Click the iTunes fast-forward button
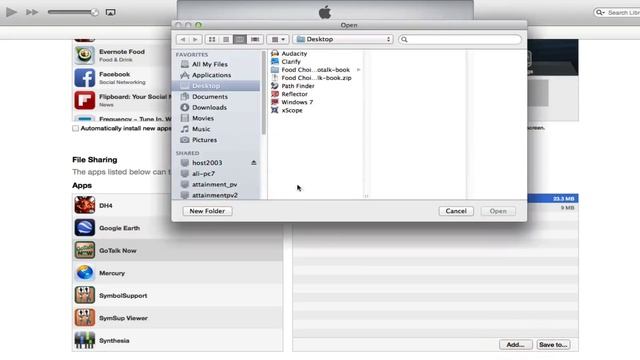This screenshot has height=360, width=640. (x=32, y=12)
